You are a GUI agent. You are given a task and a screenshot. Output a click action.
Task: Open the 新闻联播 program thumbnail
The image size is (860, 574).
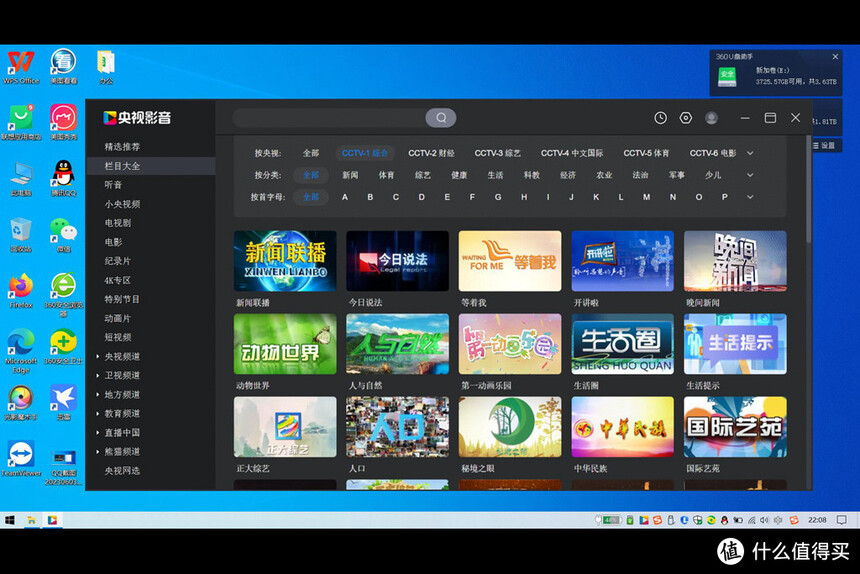(x=285, y=261)
